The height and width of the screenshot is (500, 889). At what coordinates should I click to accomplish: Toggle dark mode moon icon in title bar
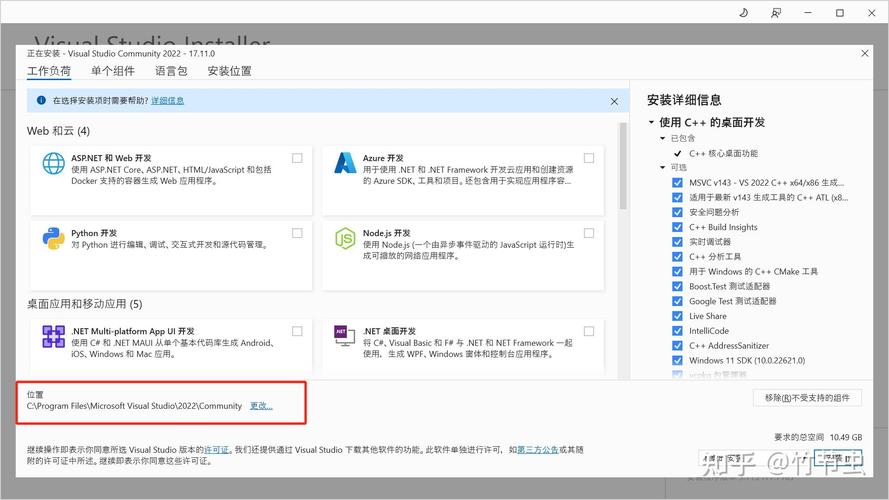click(x=743, y=13)
